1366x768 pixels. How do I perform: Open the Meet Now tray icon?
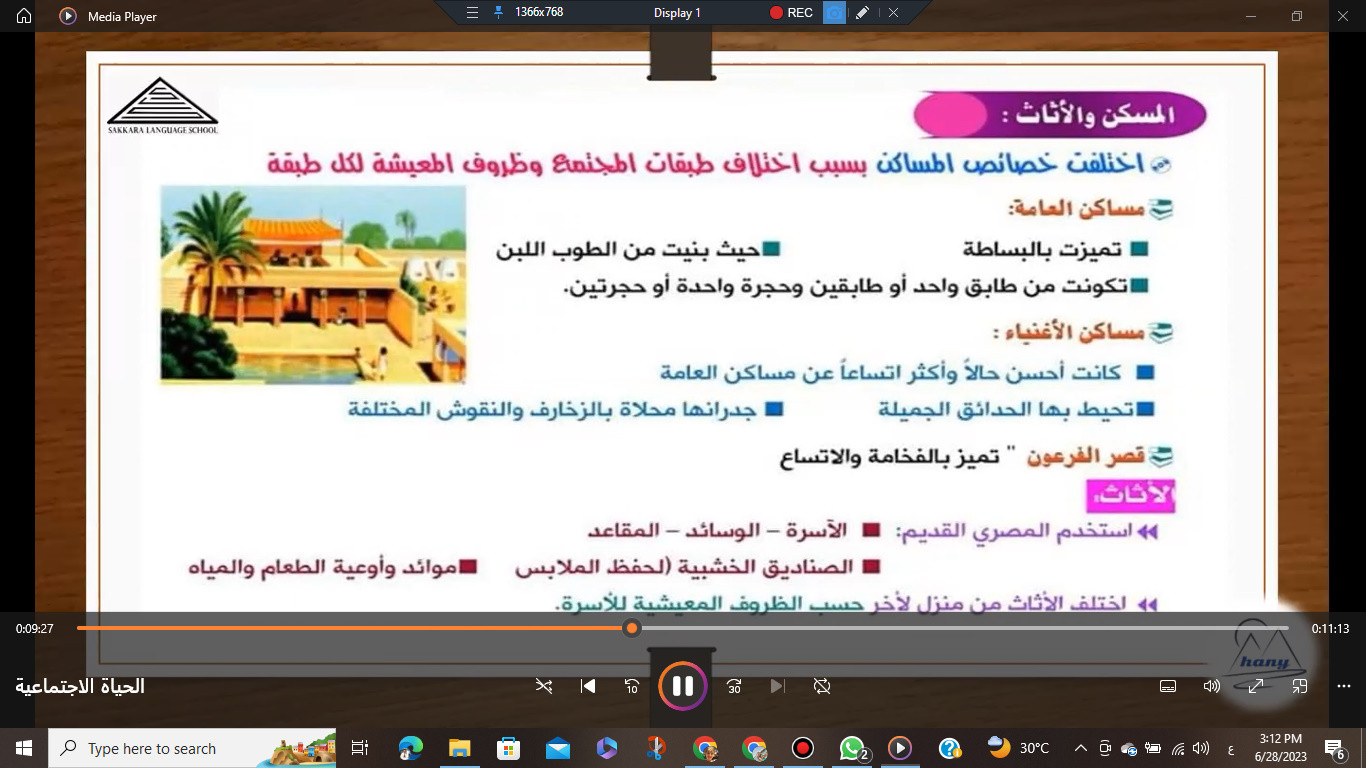point(1105,748)
